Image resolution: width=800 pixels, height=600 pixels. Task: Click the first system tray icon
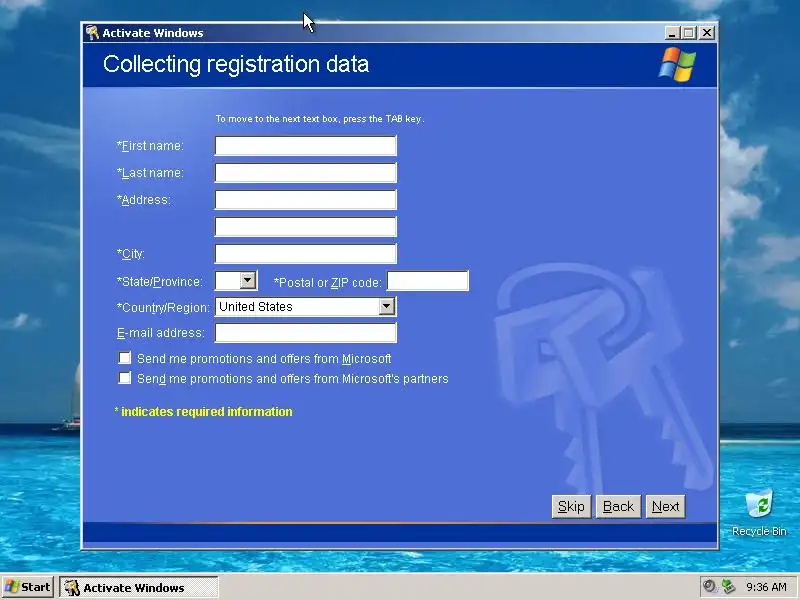pos(709,586)
